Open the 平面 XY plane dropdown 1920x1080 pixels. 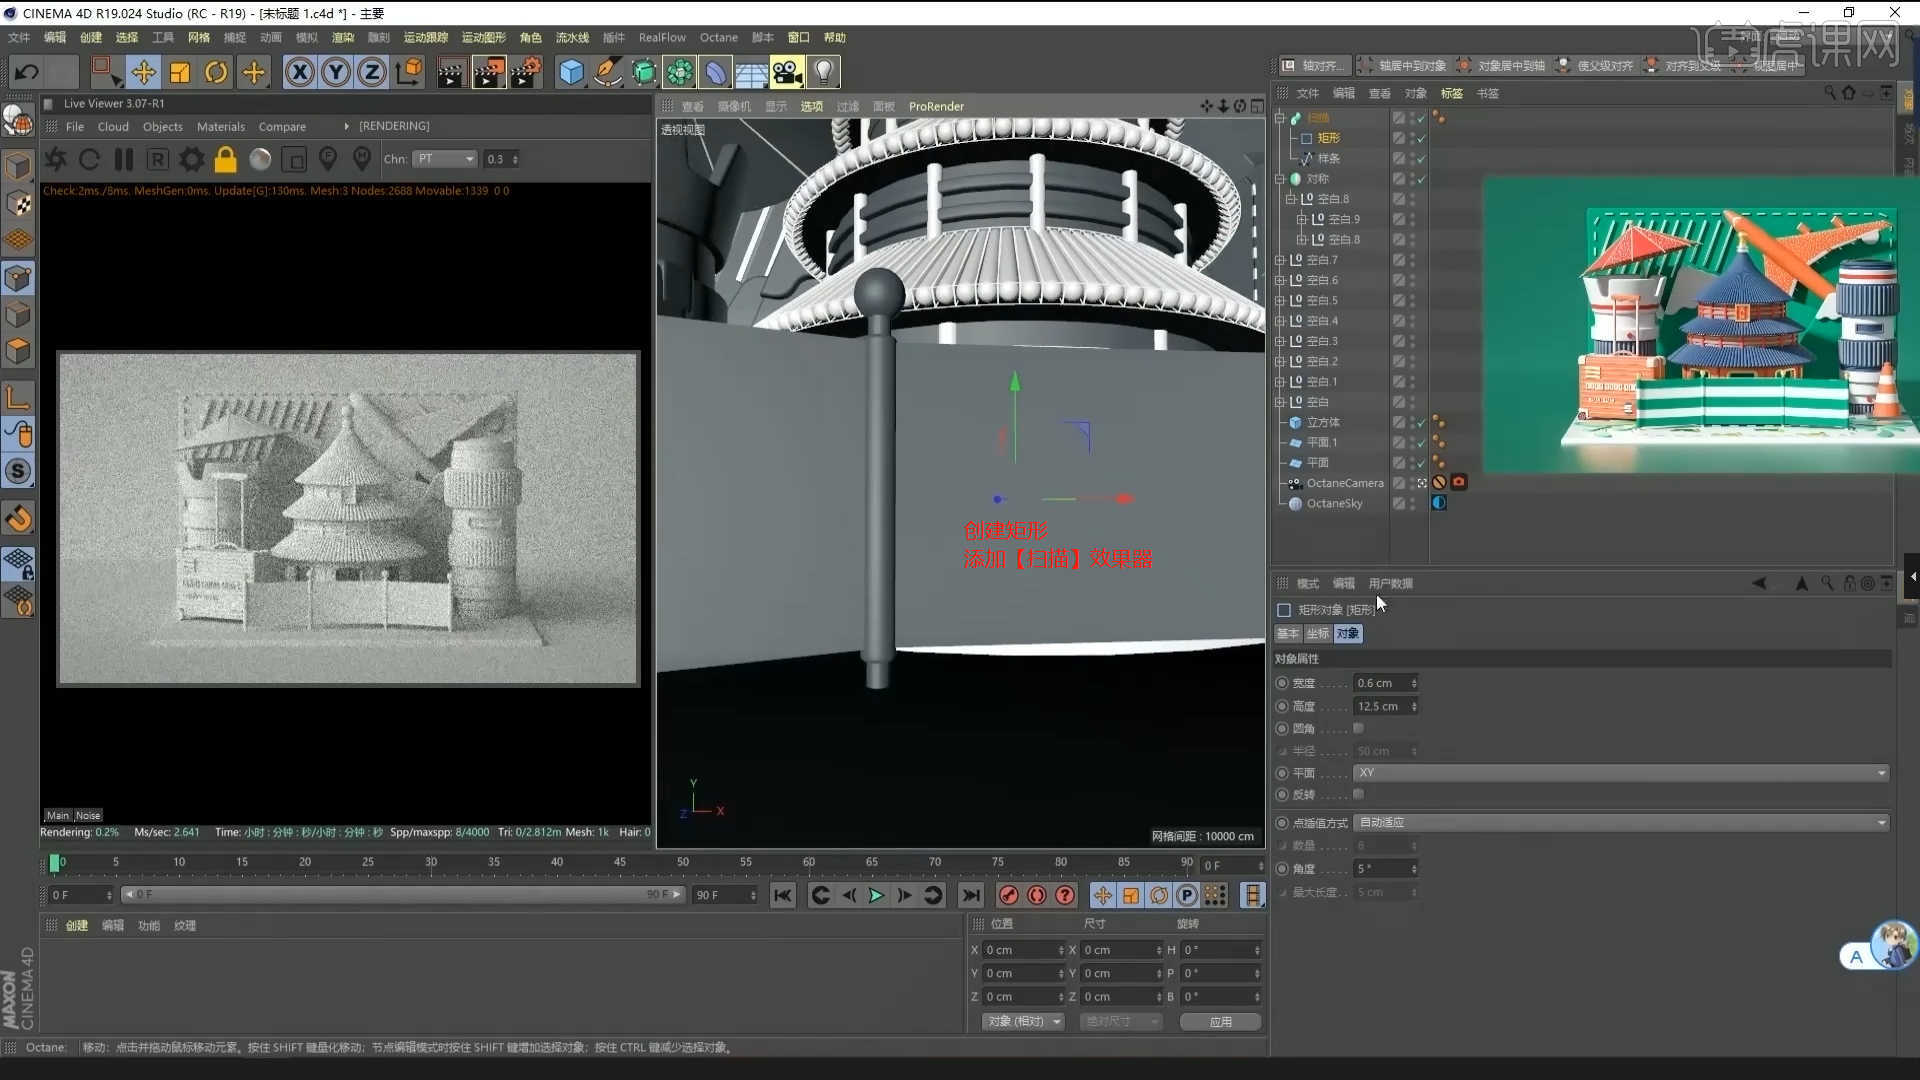1620,773
